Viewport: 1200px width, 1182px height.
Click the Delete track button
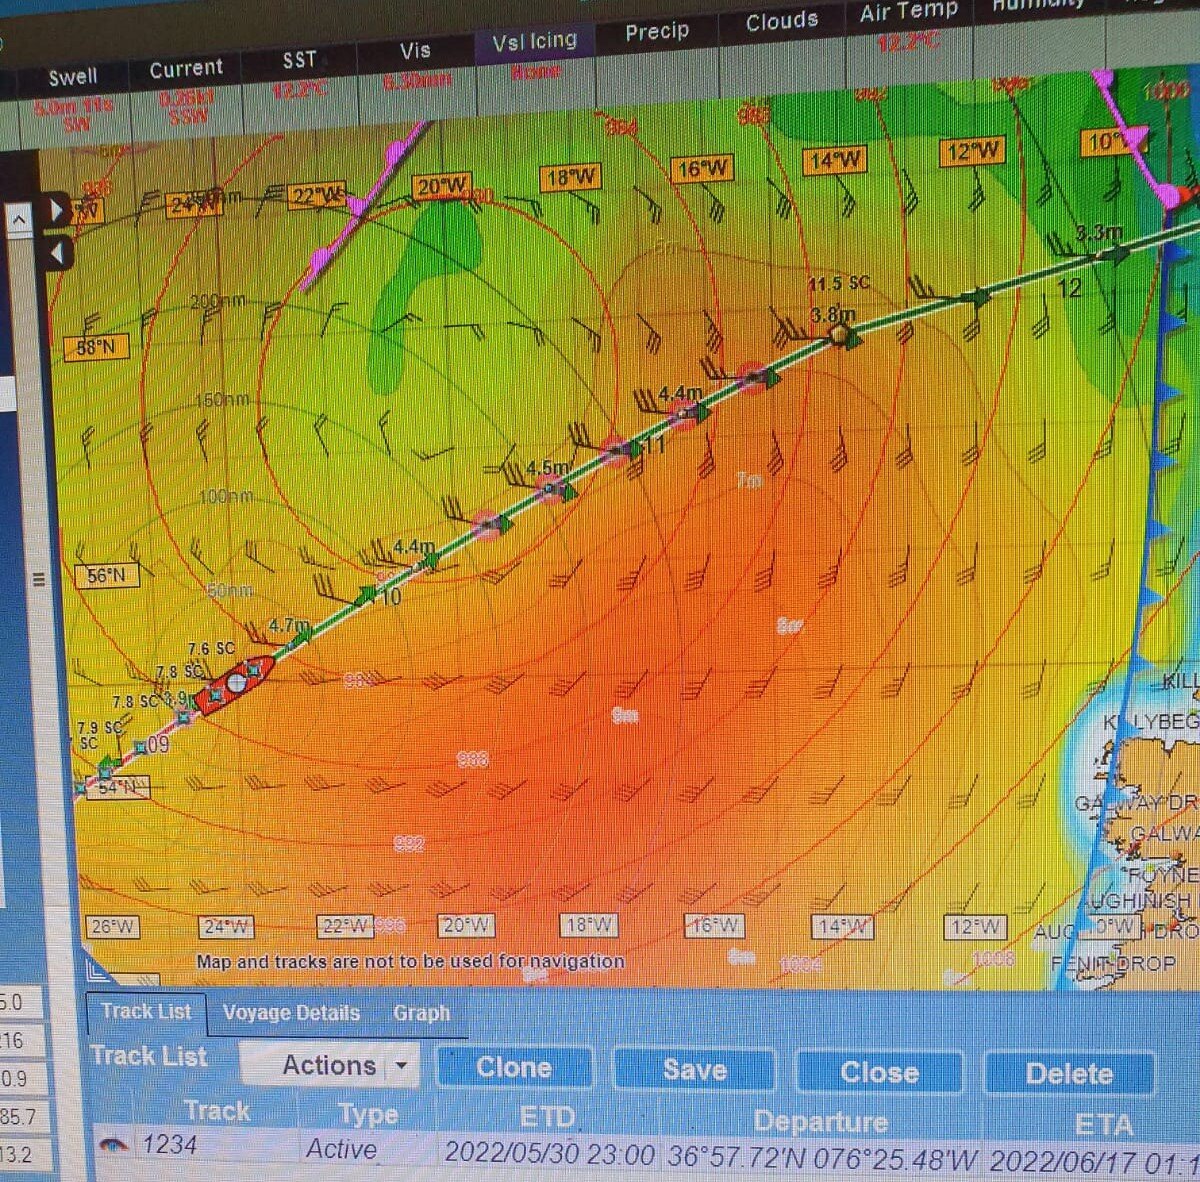pos(1069,1075)
